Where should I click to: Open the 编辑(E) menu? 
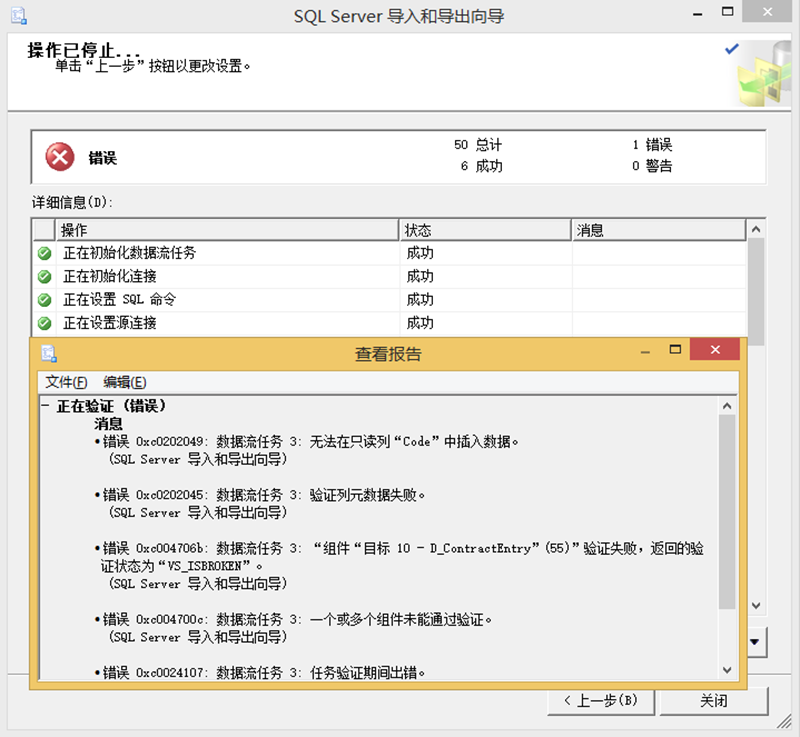pyautogui.click(x=124, y=382)
